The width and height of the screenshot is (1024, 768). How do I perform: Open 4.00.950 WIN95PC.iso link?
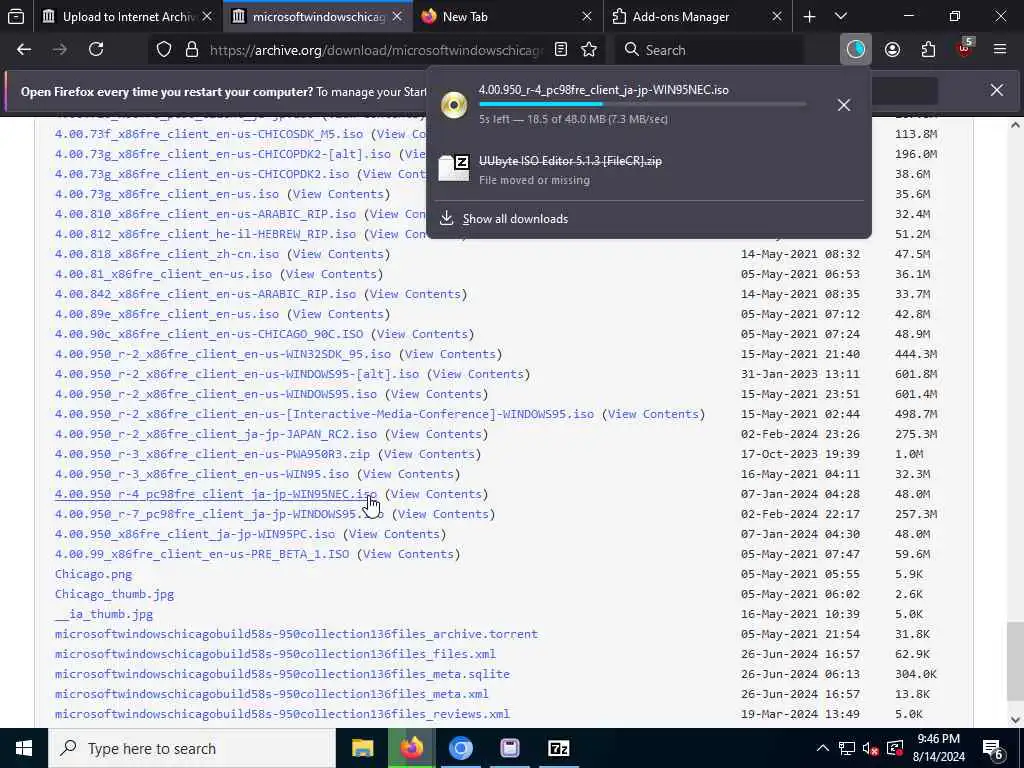pos(195,534)
